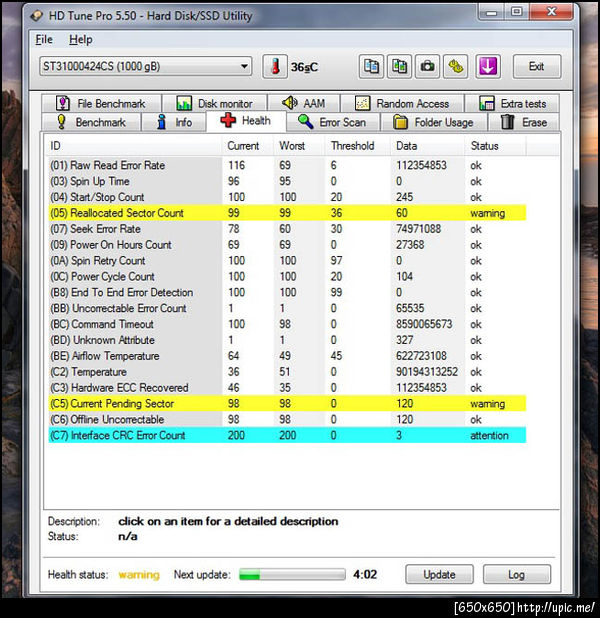Viewport: 600px width, 618px height.
Task: Click the Current column header
Action: [248, 146]
